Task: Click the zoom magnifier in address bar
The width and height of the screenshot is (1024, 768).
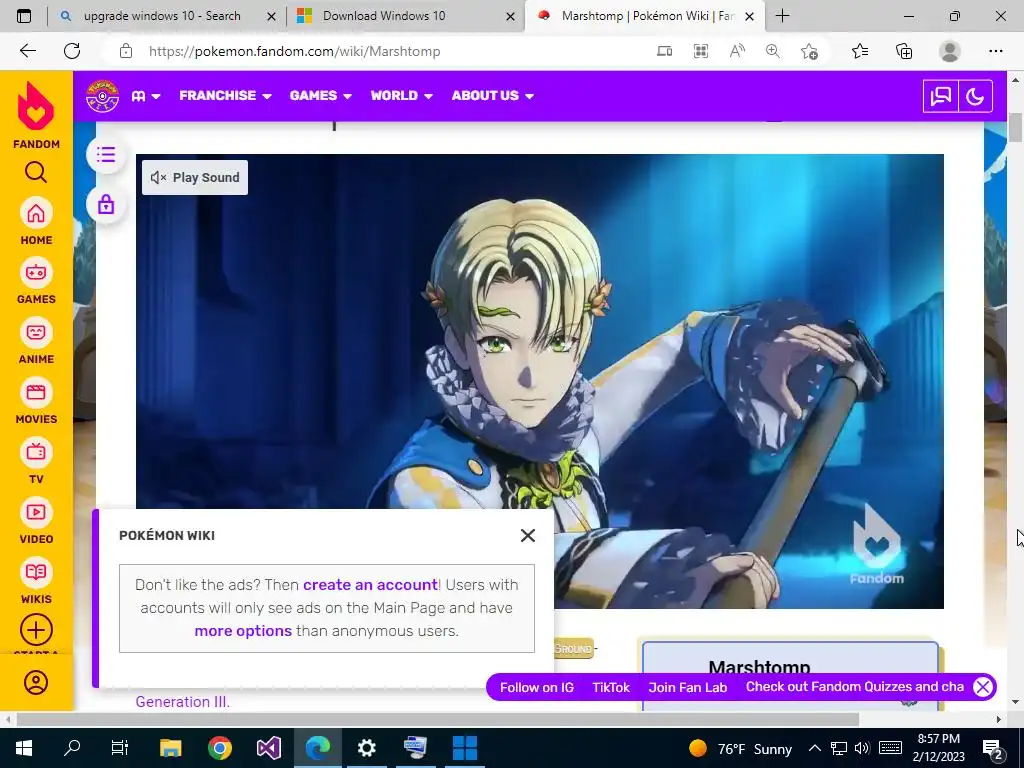Action: click(x=773, y=51)
